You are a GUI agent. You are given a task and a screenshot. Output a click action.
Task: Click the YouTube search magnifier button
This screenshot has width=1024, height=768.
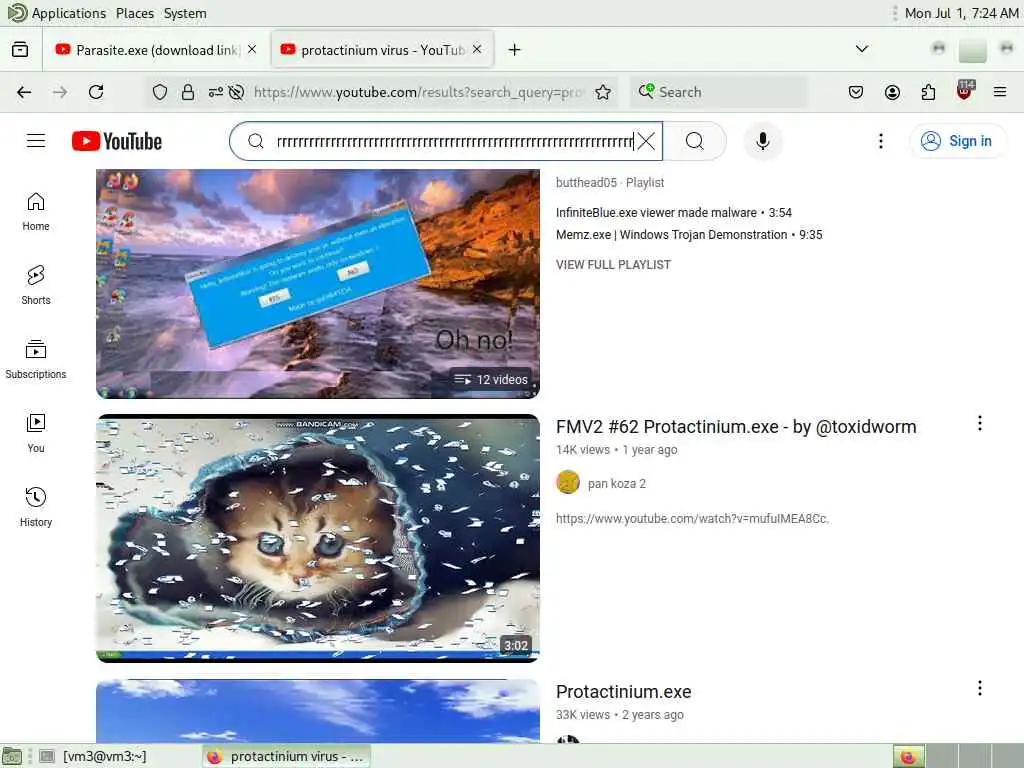click(695, 141)
